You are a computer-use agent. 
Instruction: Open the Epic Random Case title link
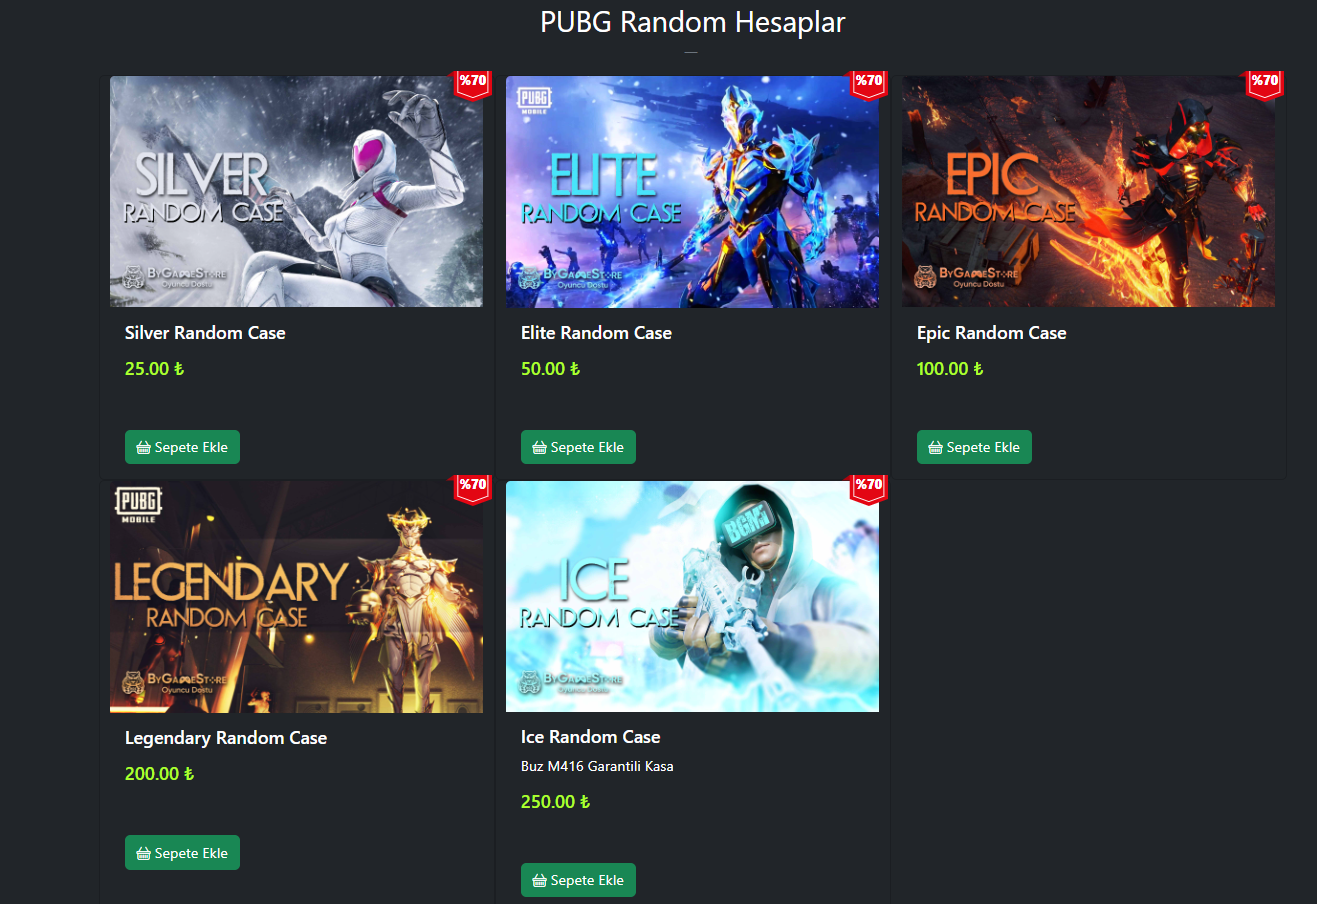[991, 333]
